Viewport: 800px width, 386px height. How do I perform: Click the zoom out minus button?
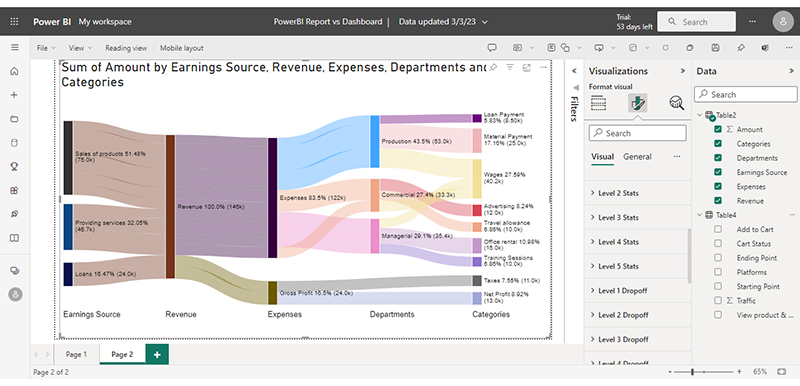point(670,372)
